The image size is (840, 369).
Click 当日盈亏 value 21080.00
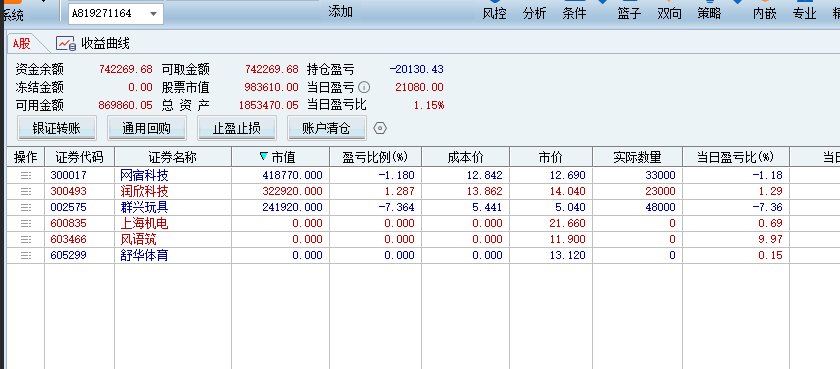click(x=419, y=87)
